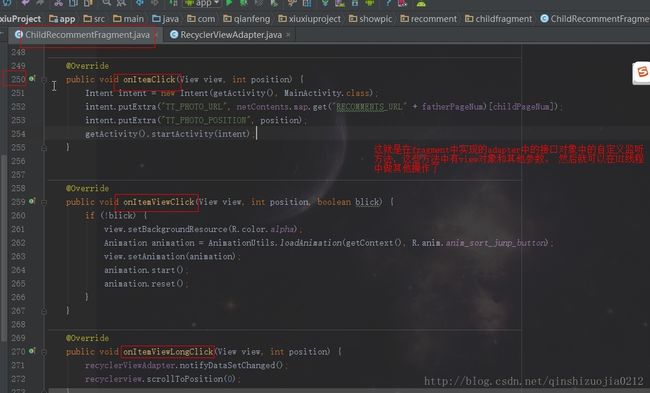The height and width of the screenshot is (393, 650).
Task: Click the onItemViewLongClick method name
Action: click(168, 352)
